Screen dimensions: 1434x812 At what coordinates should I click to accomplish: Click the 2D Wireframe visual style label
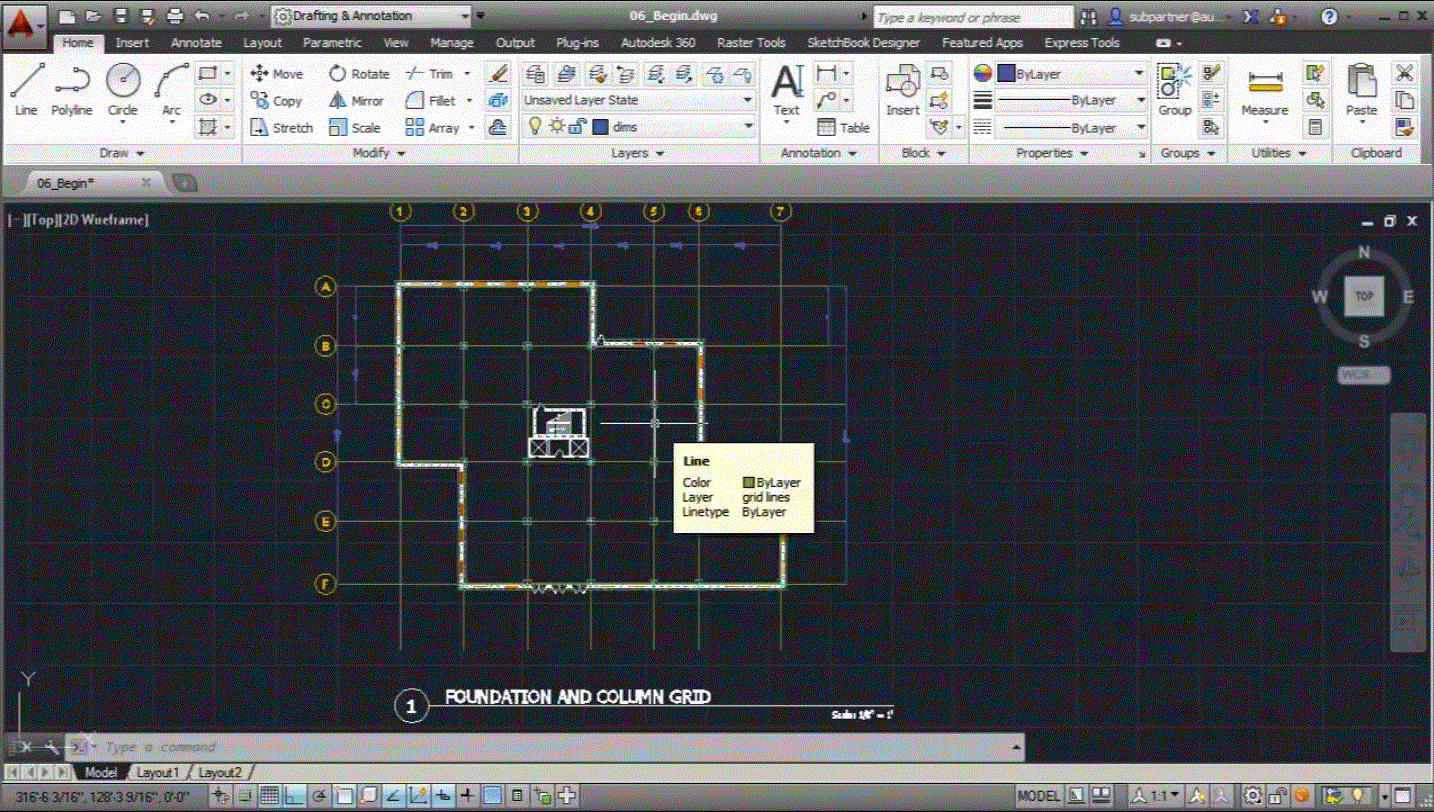tap(106, 220)
